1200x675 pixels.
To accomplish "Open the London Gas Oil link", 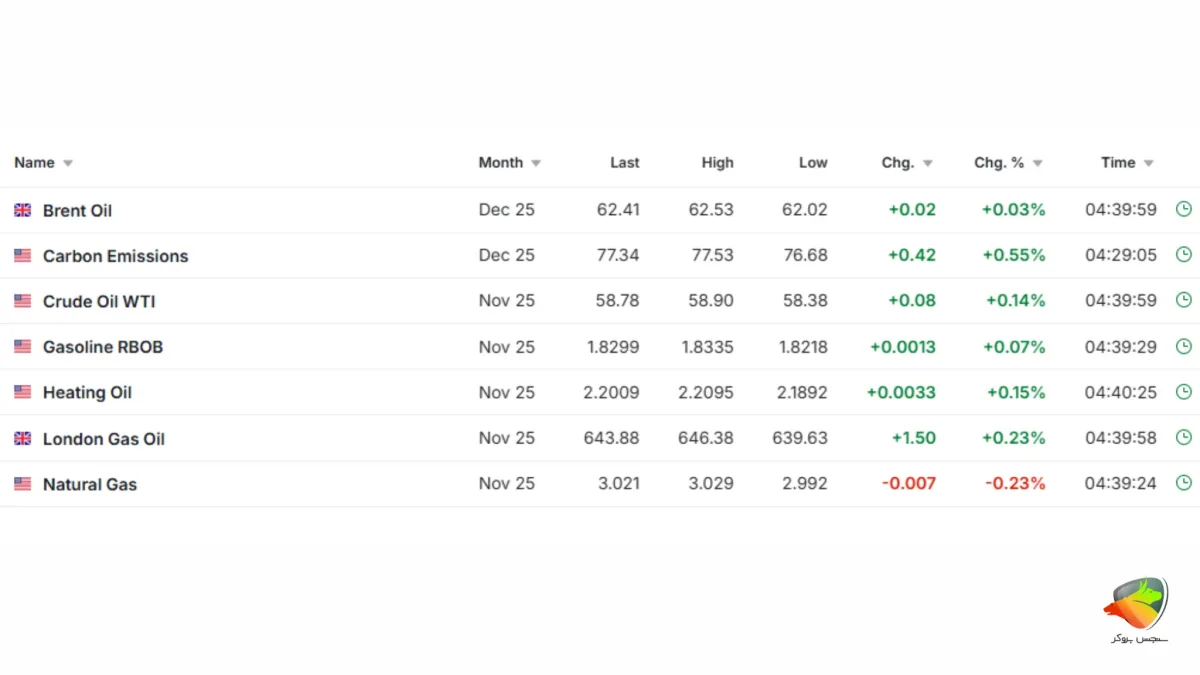I will pos(104,438).
